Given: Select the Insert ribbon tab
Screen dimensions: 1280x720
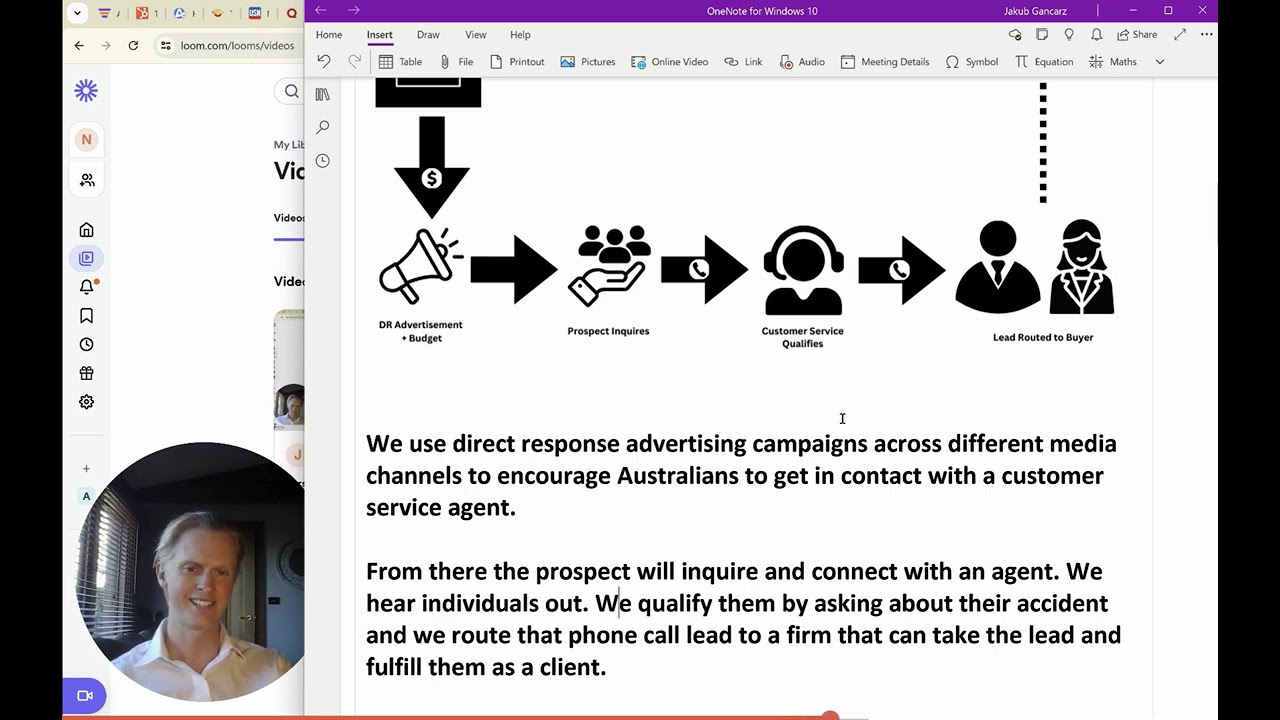Looking at the screenshot, I should [380, 34].
